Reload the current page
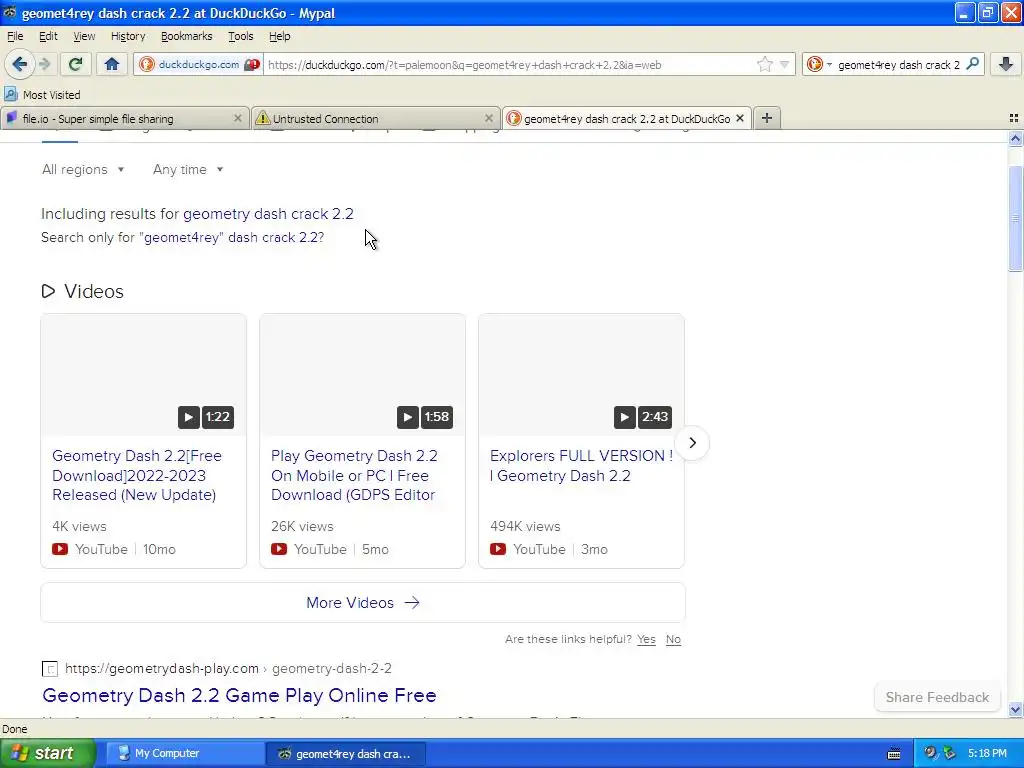The image size is (1024, 768). [x=76, y=64]
